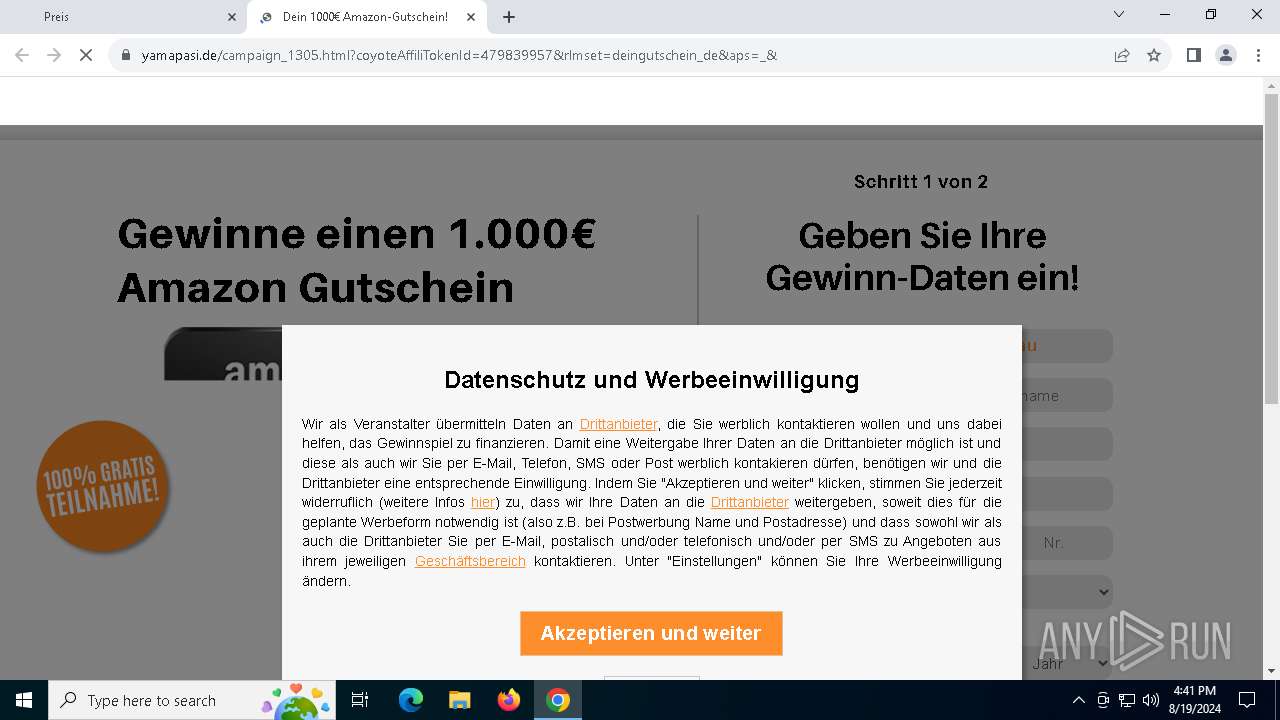Launch Microsoft Edge from taskbar

(411, 700)
